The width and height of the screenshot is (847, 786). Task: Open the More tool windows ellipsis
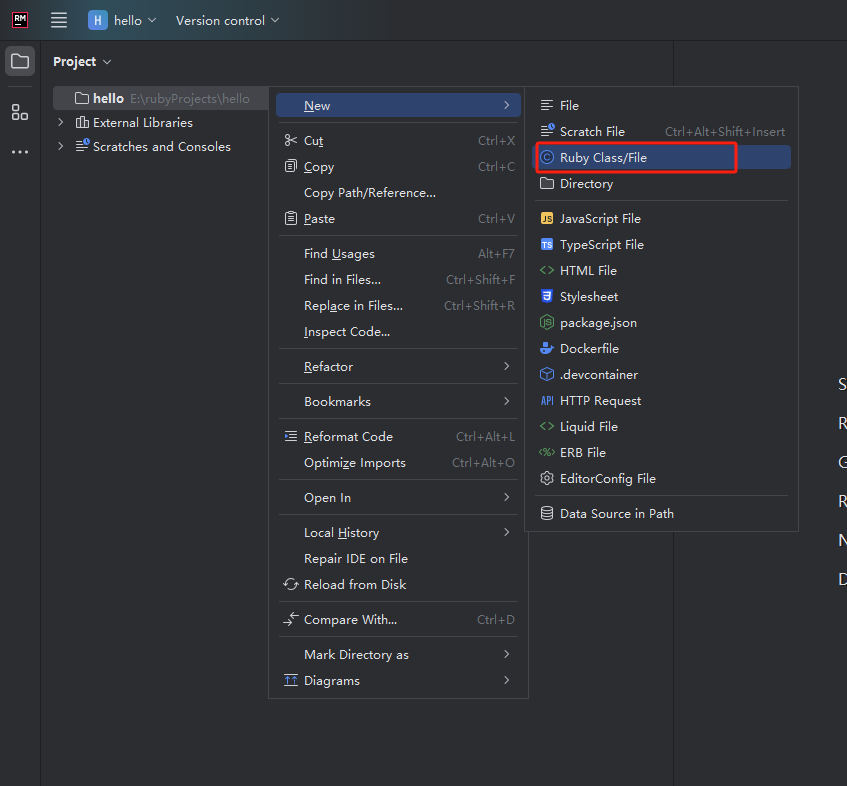[x=20, y=152]
